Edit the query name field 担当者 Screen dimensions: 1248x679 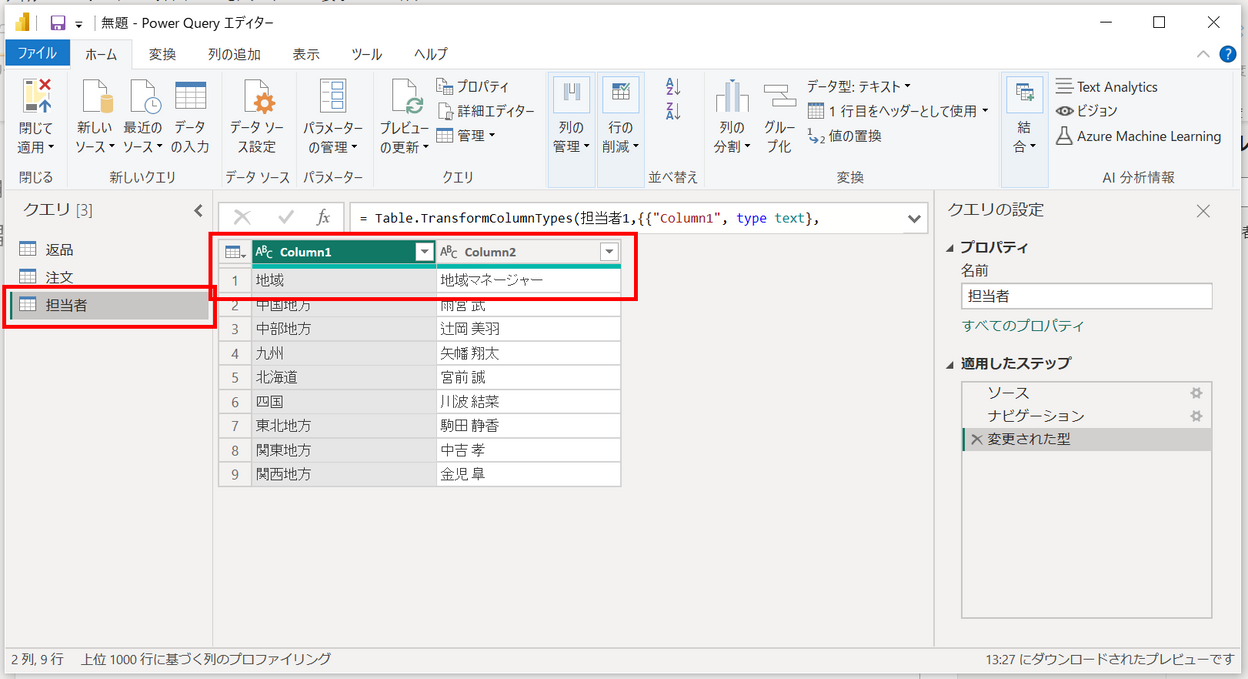click(1086, 296)
